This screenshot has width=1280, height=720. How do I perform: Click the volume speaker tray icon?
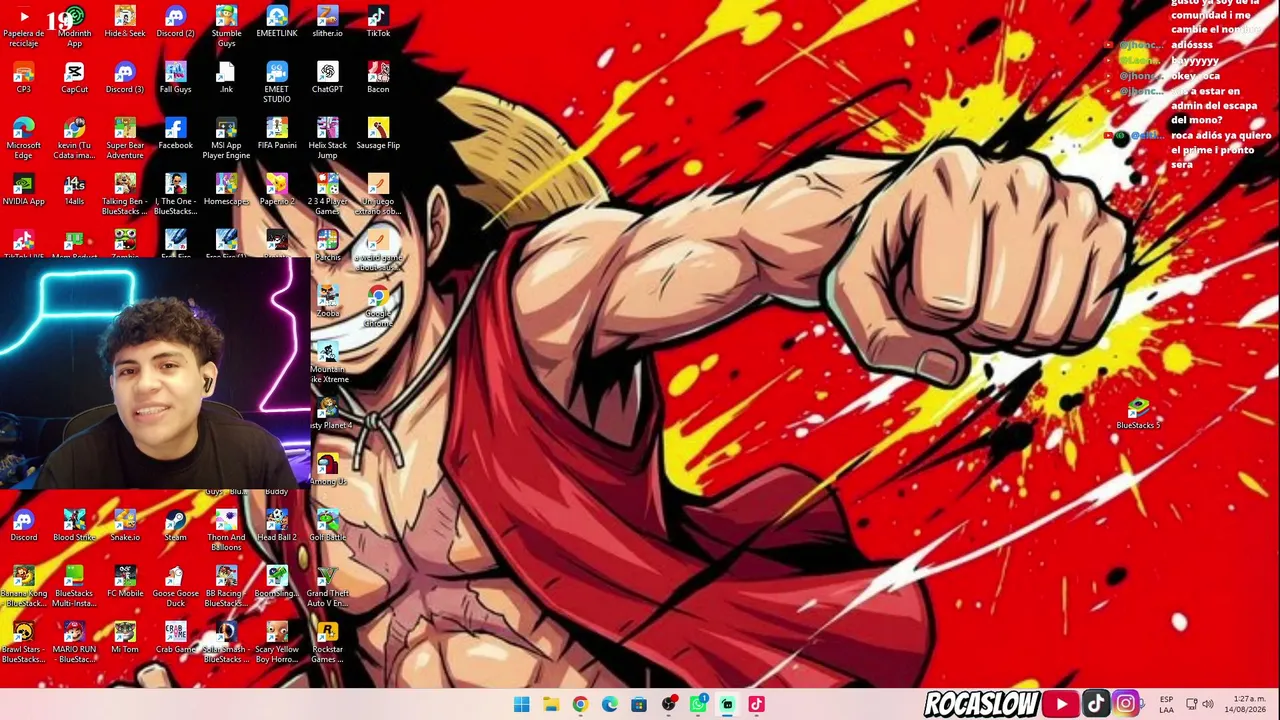click(1207, 704)
